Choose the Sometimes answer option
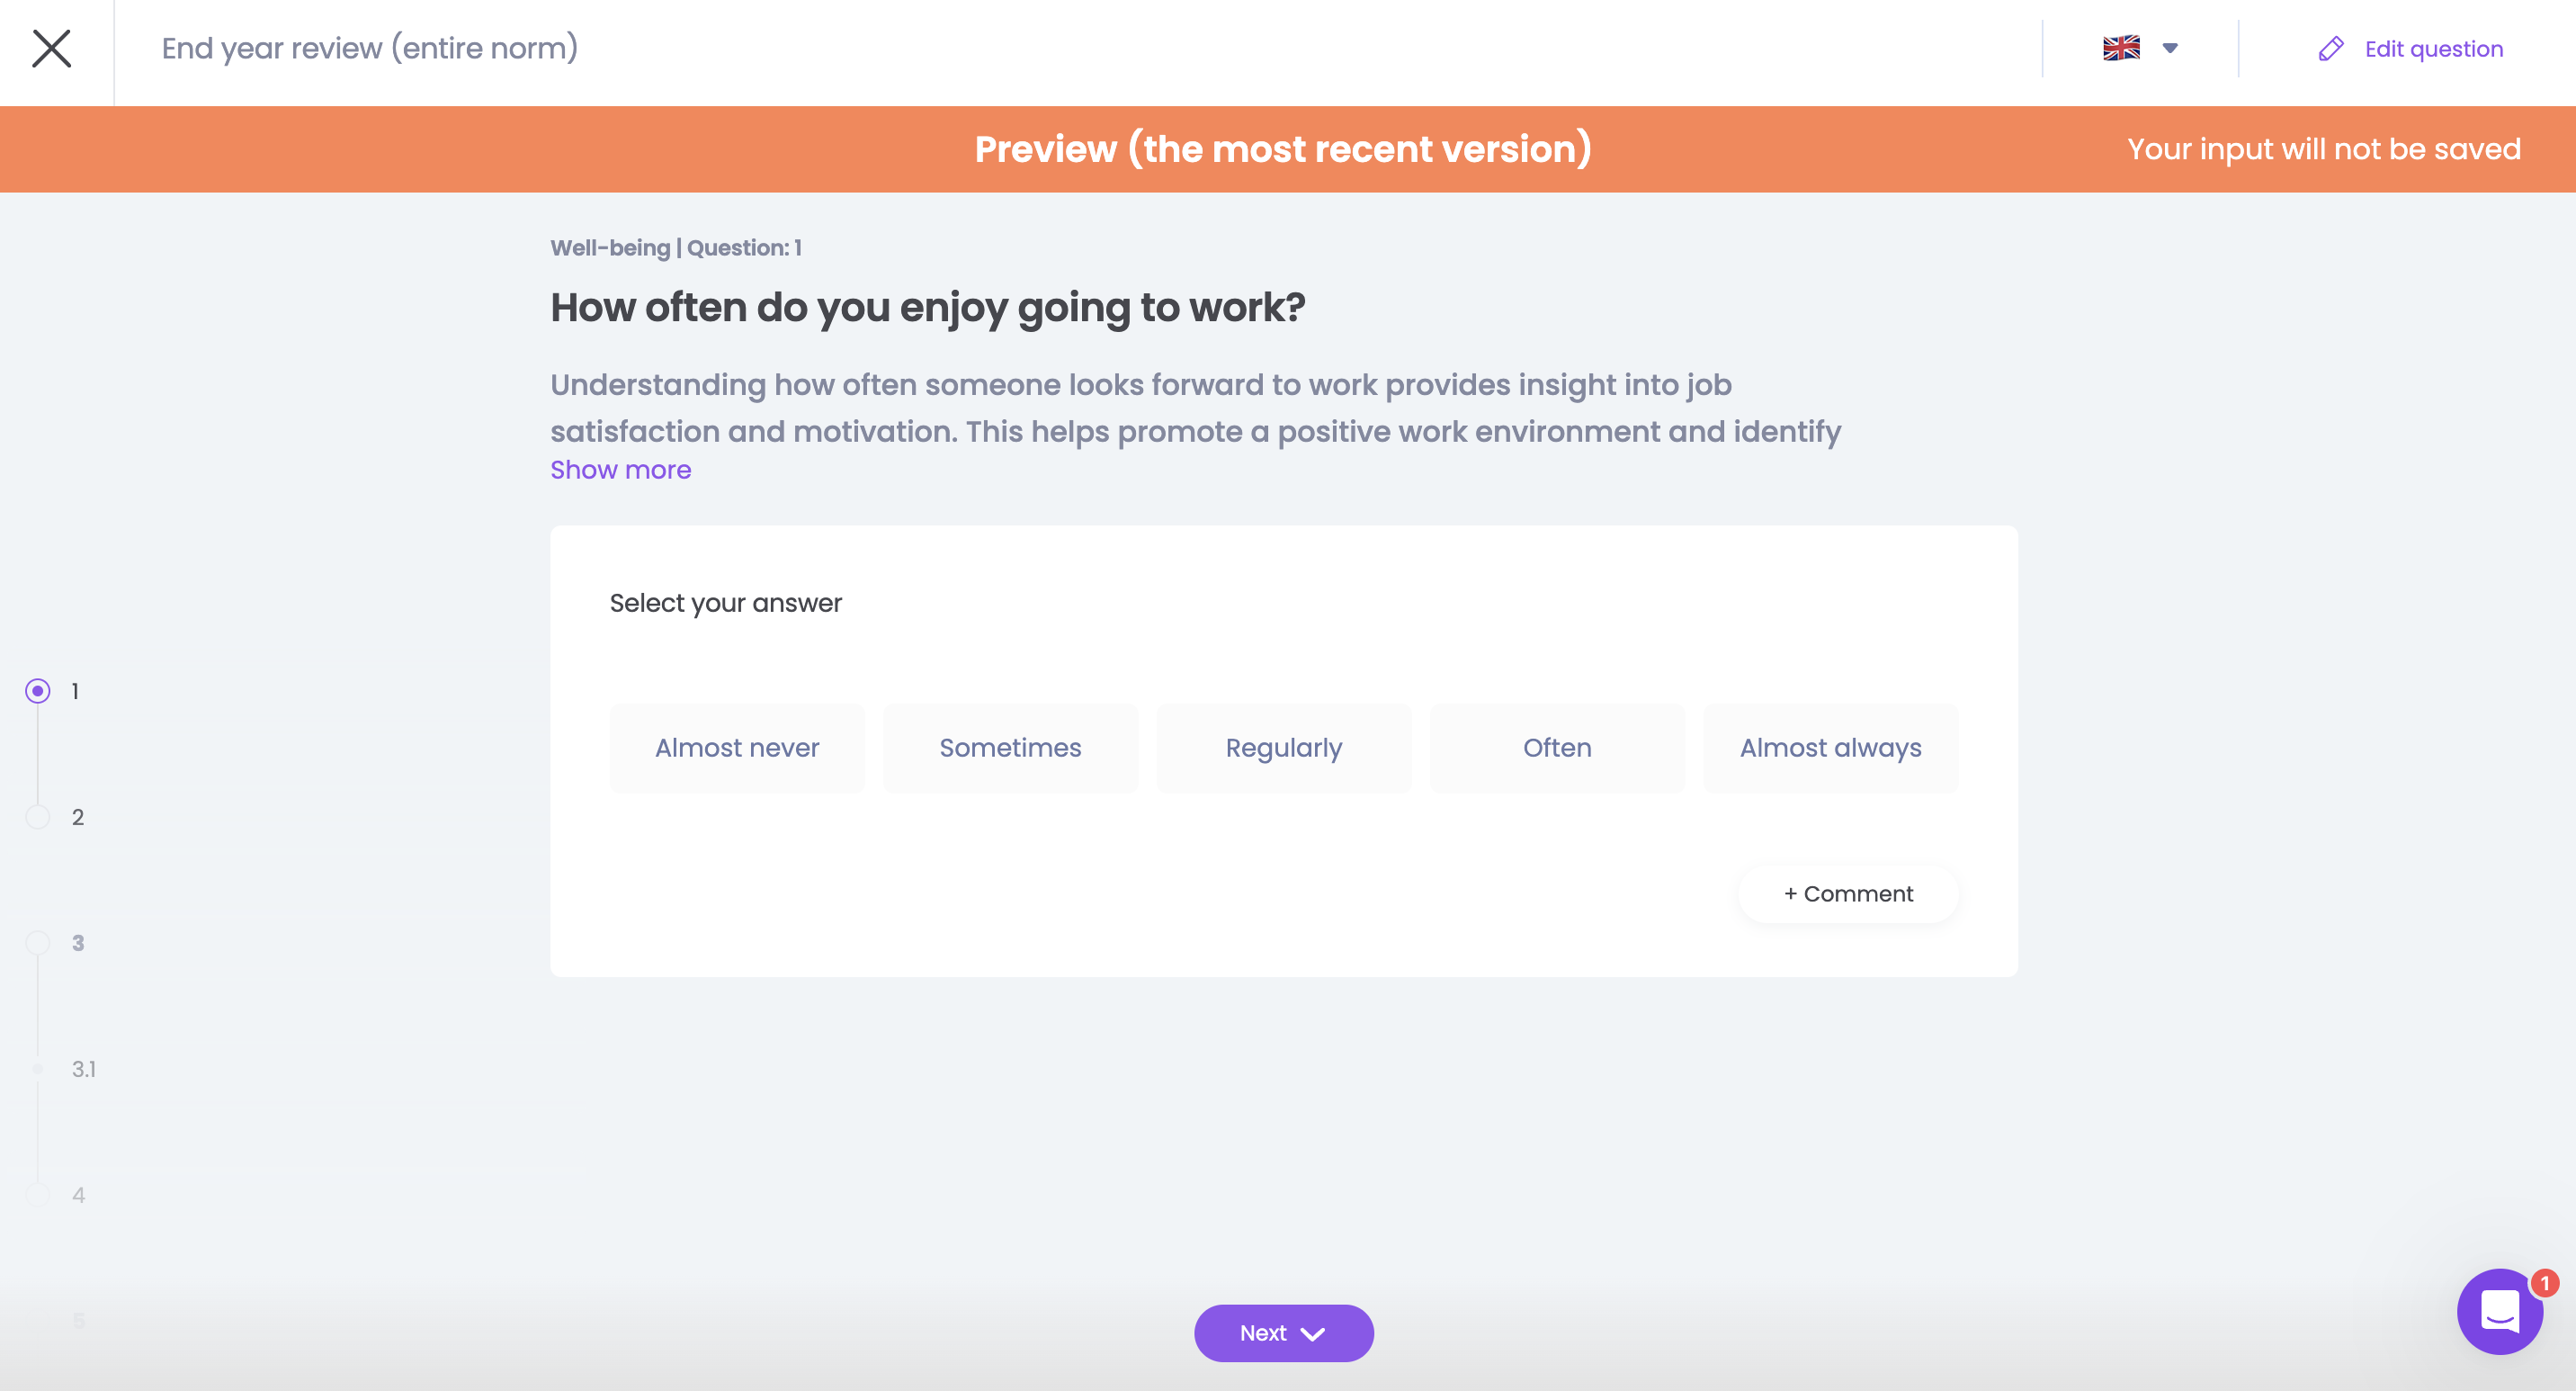2576x1391 pixels. [1010, 748]
